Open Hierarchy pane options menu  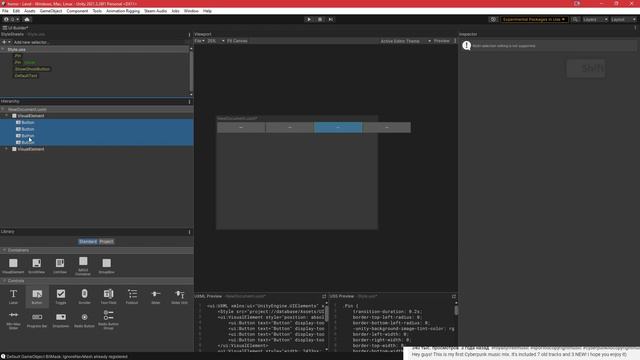(189, 102)
